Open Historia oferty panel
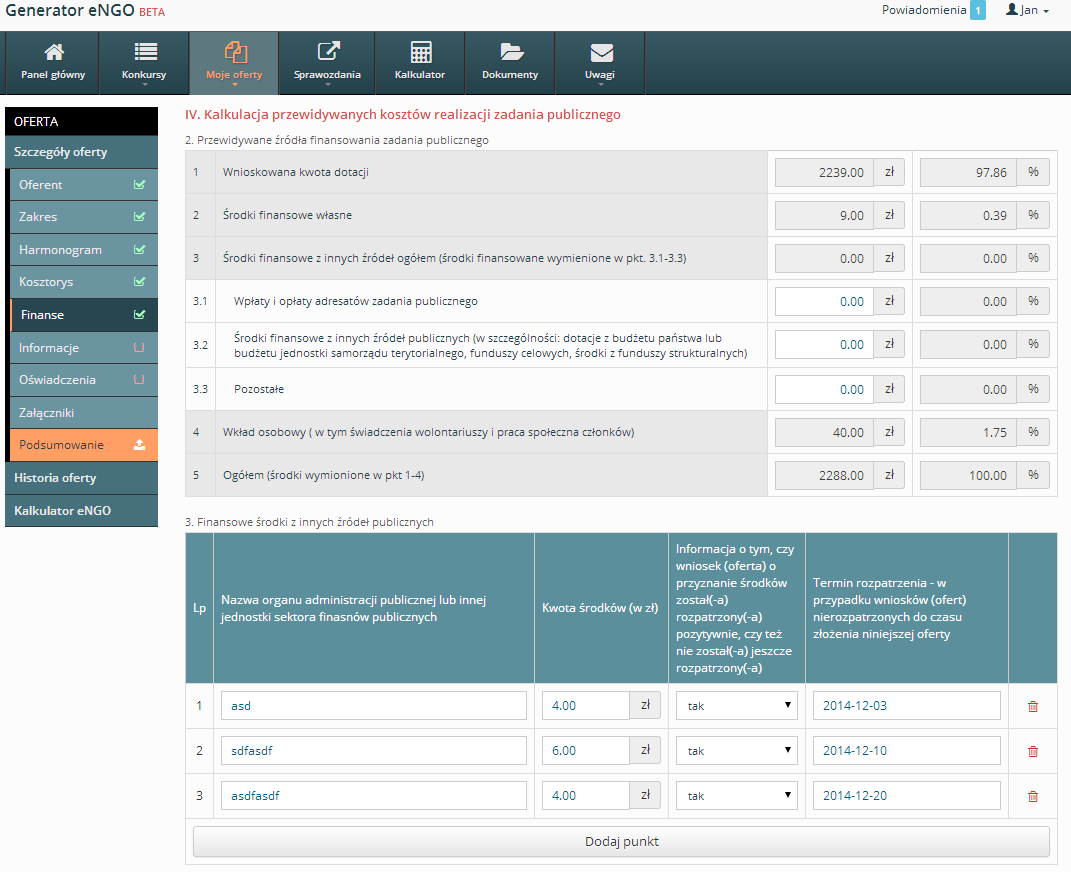 pos(81,478)
